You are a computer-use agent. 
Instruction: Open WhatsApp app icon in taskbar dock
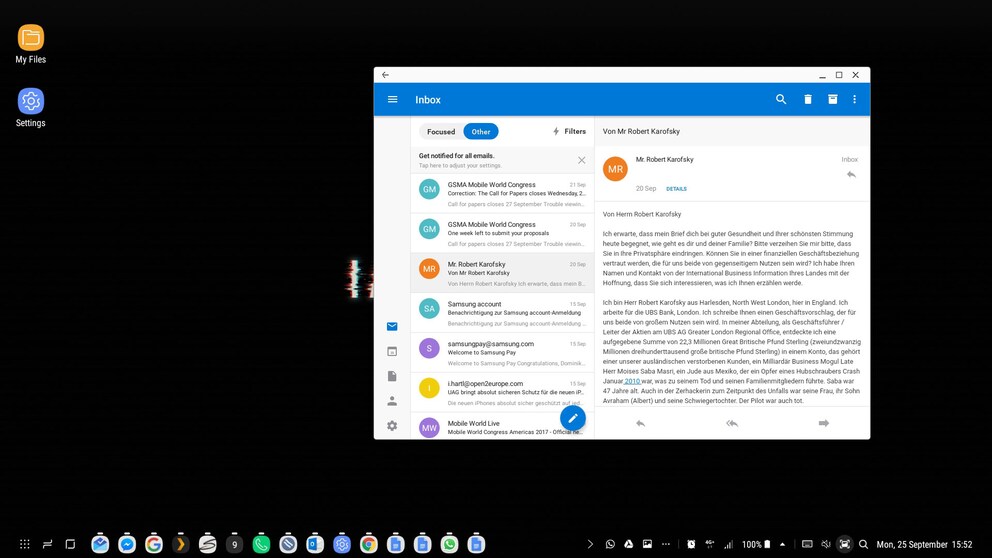449,543
